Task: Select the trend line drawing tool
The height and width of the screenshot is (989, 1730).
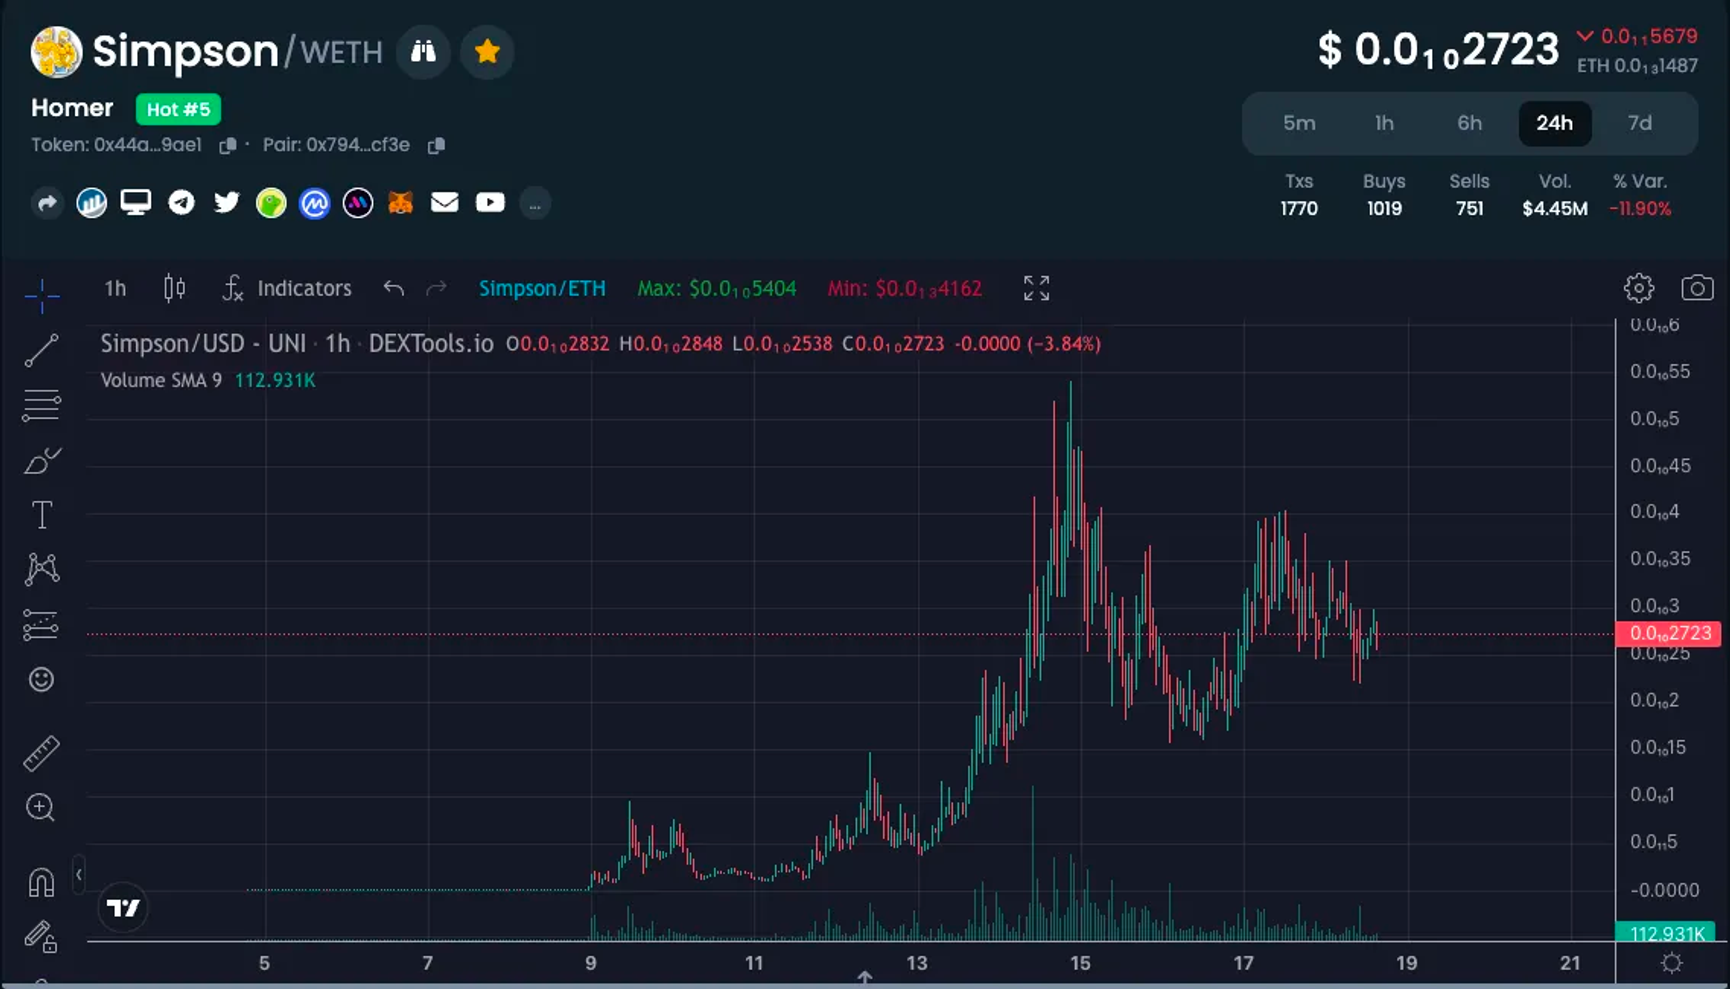Action: (x=41, y=351)
